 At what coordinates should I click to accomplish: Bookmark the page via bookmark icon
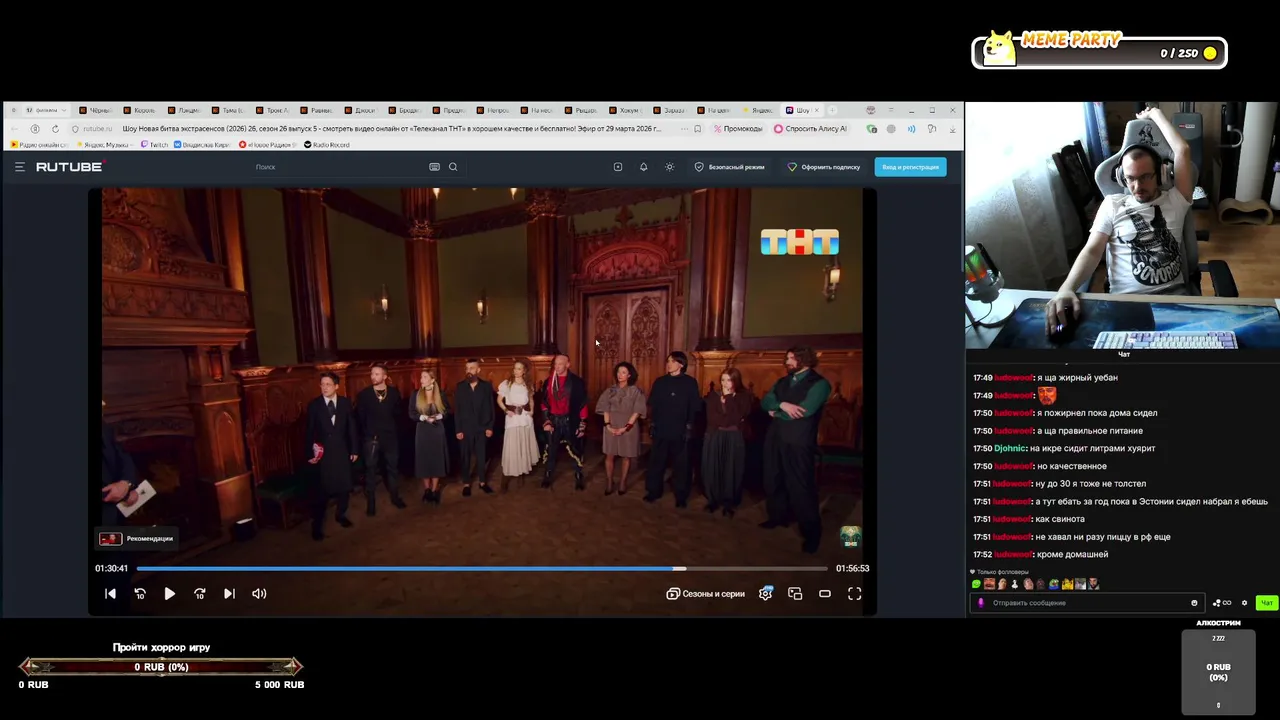[x=697, y=129]
